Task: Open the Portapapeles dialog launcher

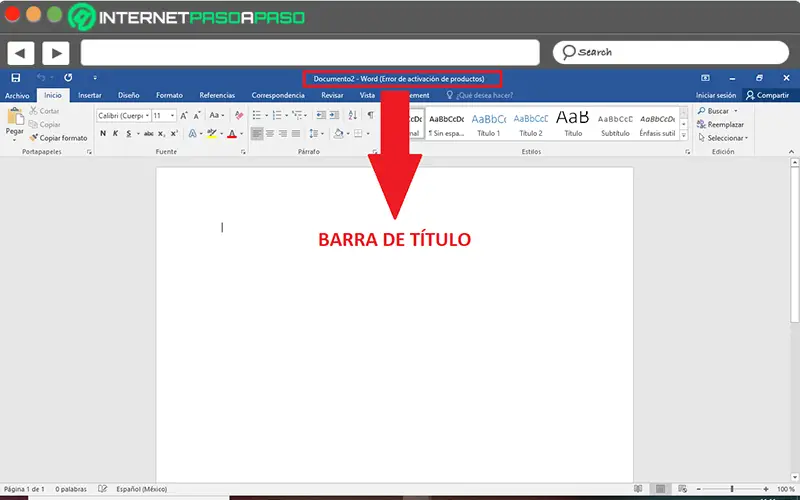Action: click(x=89, y=152)
